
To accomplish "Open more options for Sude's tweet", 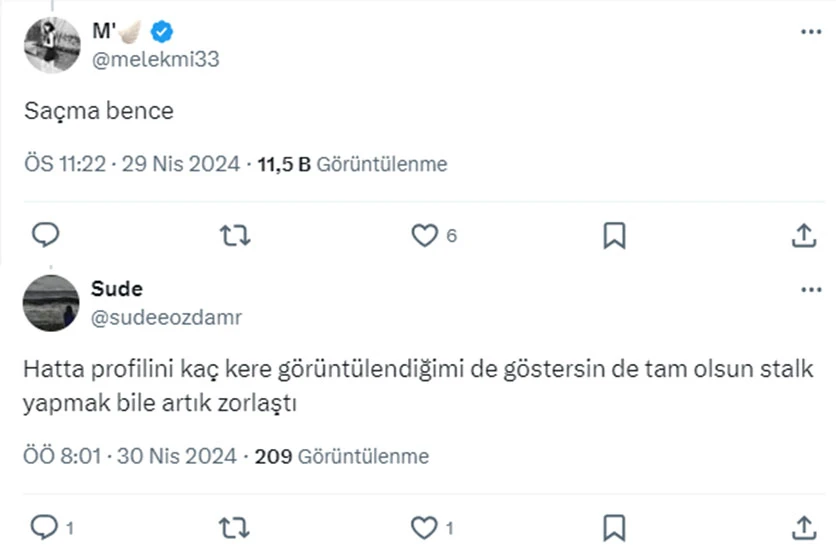I will 810,290.
